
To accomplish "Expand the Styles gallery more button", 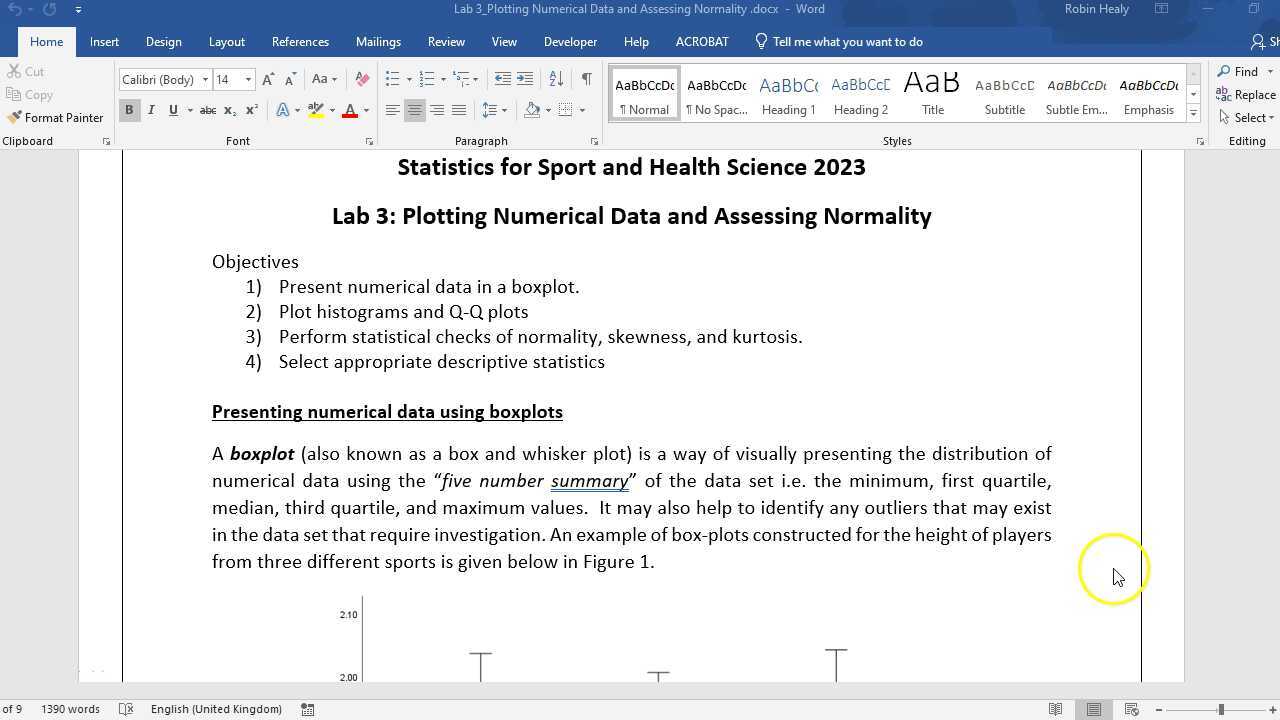I will [x=1193, y=114].
